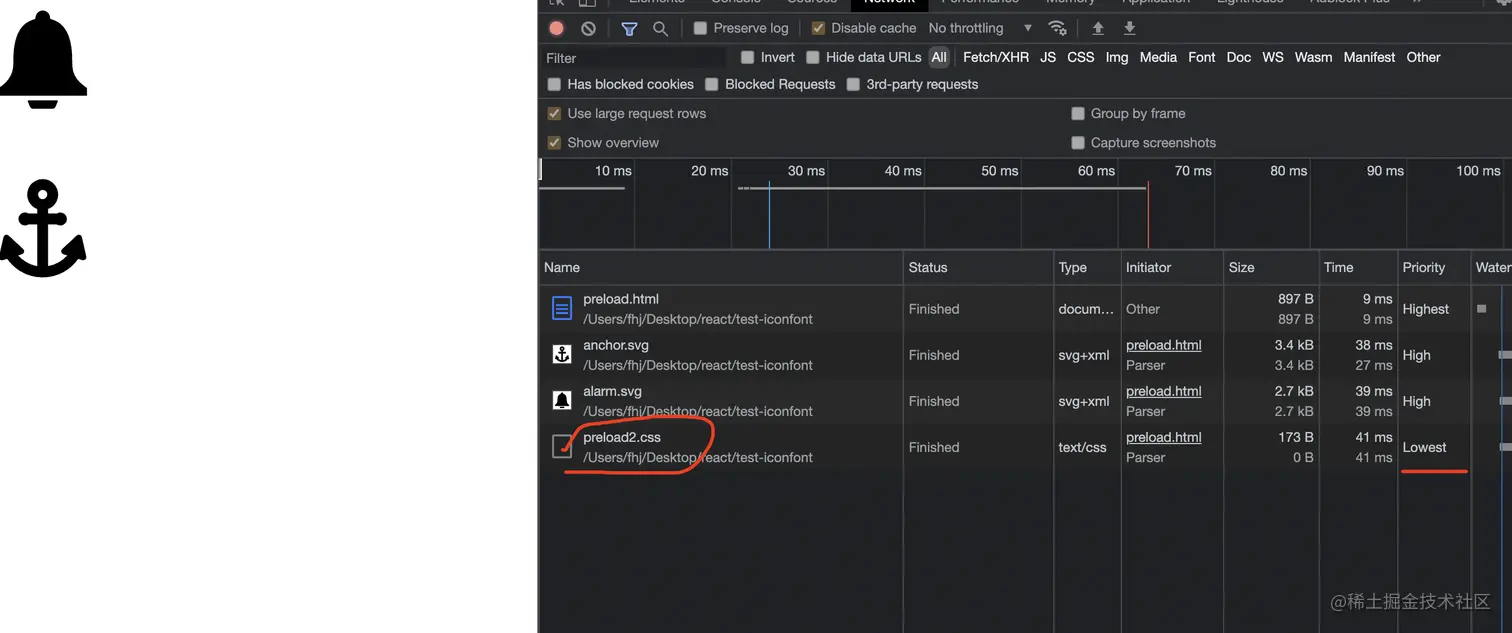Check Hide data URLs

click(813, 57)
